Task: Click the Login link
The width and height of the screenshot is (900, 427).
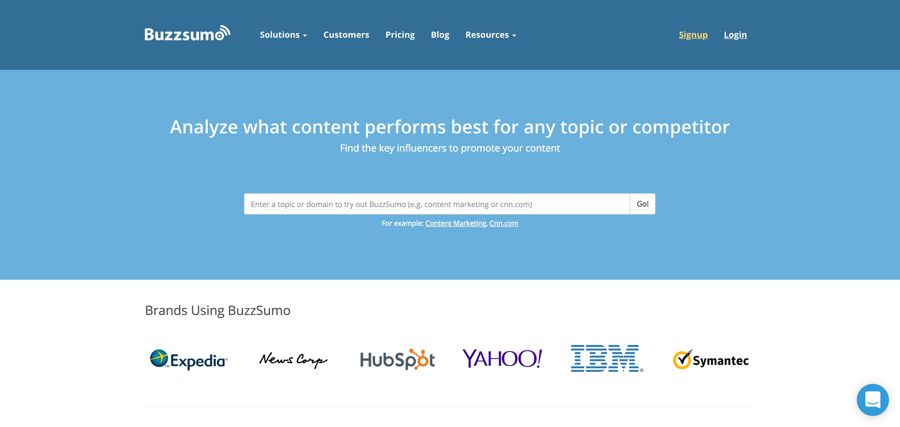Action: pyautogui.click(x=735, y=35)
